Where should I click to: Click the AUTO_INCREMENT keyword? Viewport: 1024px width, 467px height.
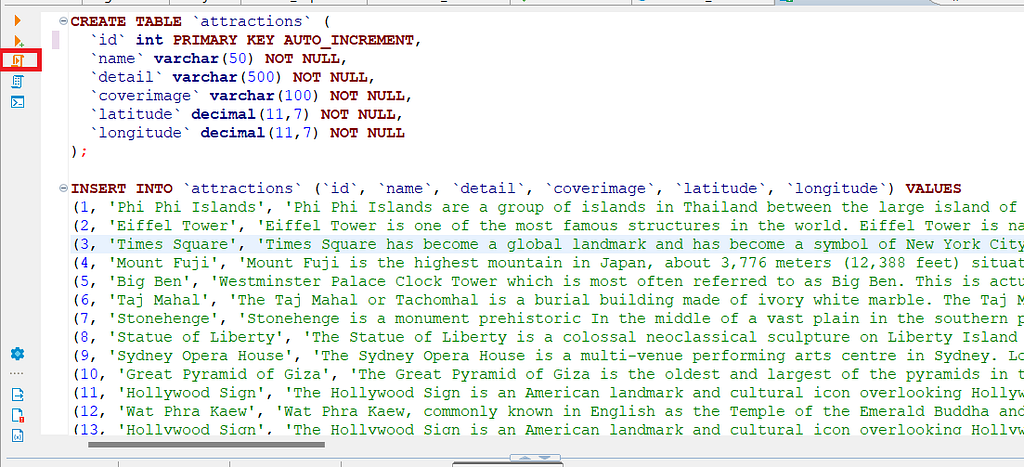point(349,40)
